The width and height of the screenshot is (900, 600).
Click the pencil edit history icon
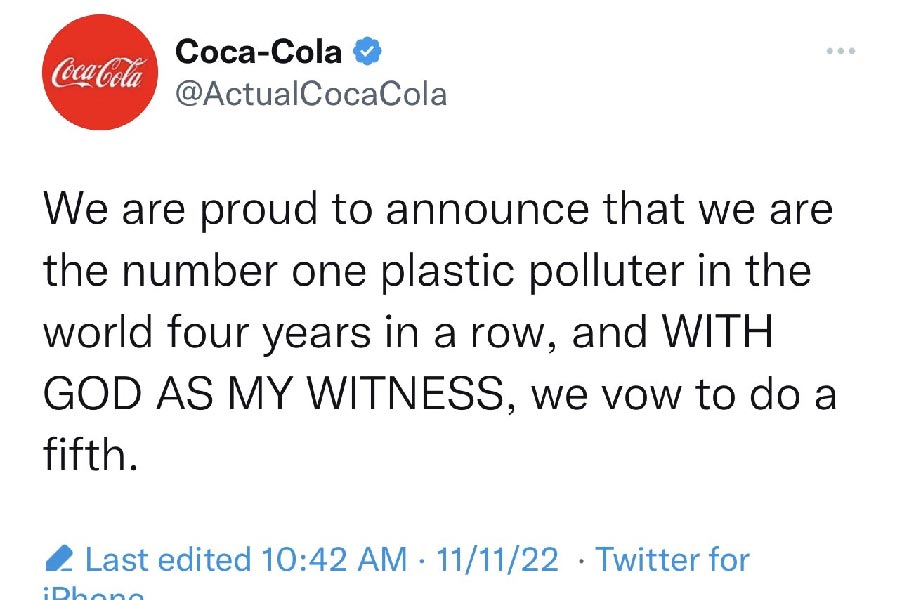point(60,557)
